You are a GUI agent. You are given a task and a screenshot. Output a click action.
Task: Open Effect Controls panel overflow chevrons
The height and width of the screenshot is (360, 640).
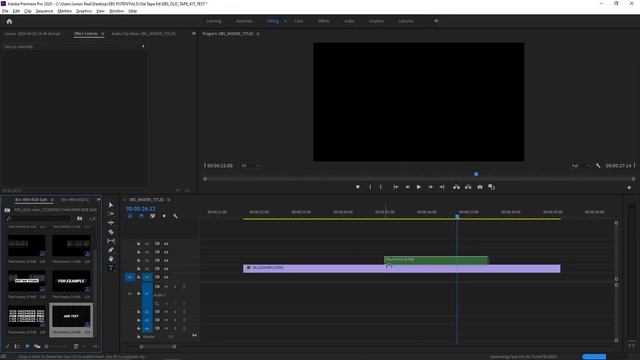click(x=194, y=33)
